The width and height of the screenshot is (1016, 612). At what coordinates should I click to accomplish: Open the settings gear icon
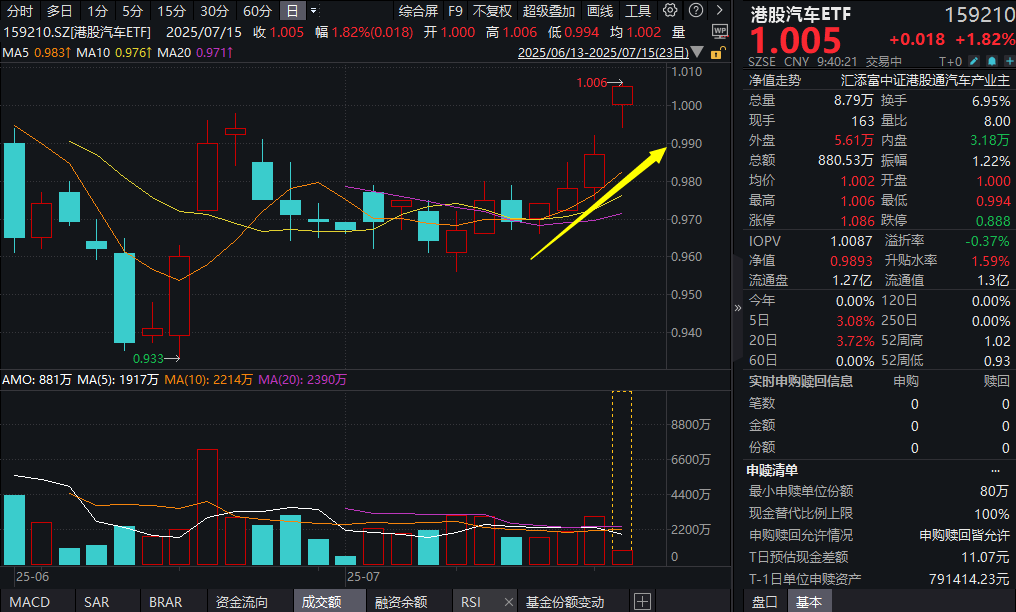(x=669, y=10)
